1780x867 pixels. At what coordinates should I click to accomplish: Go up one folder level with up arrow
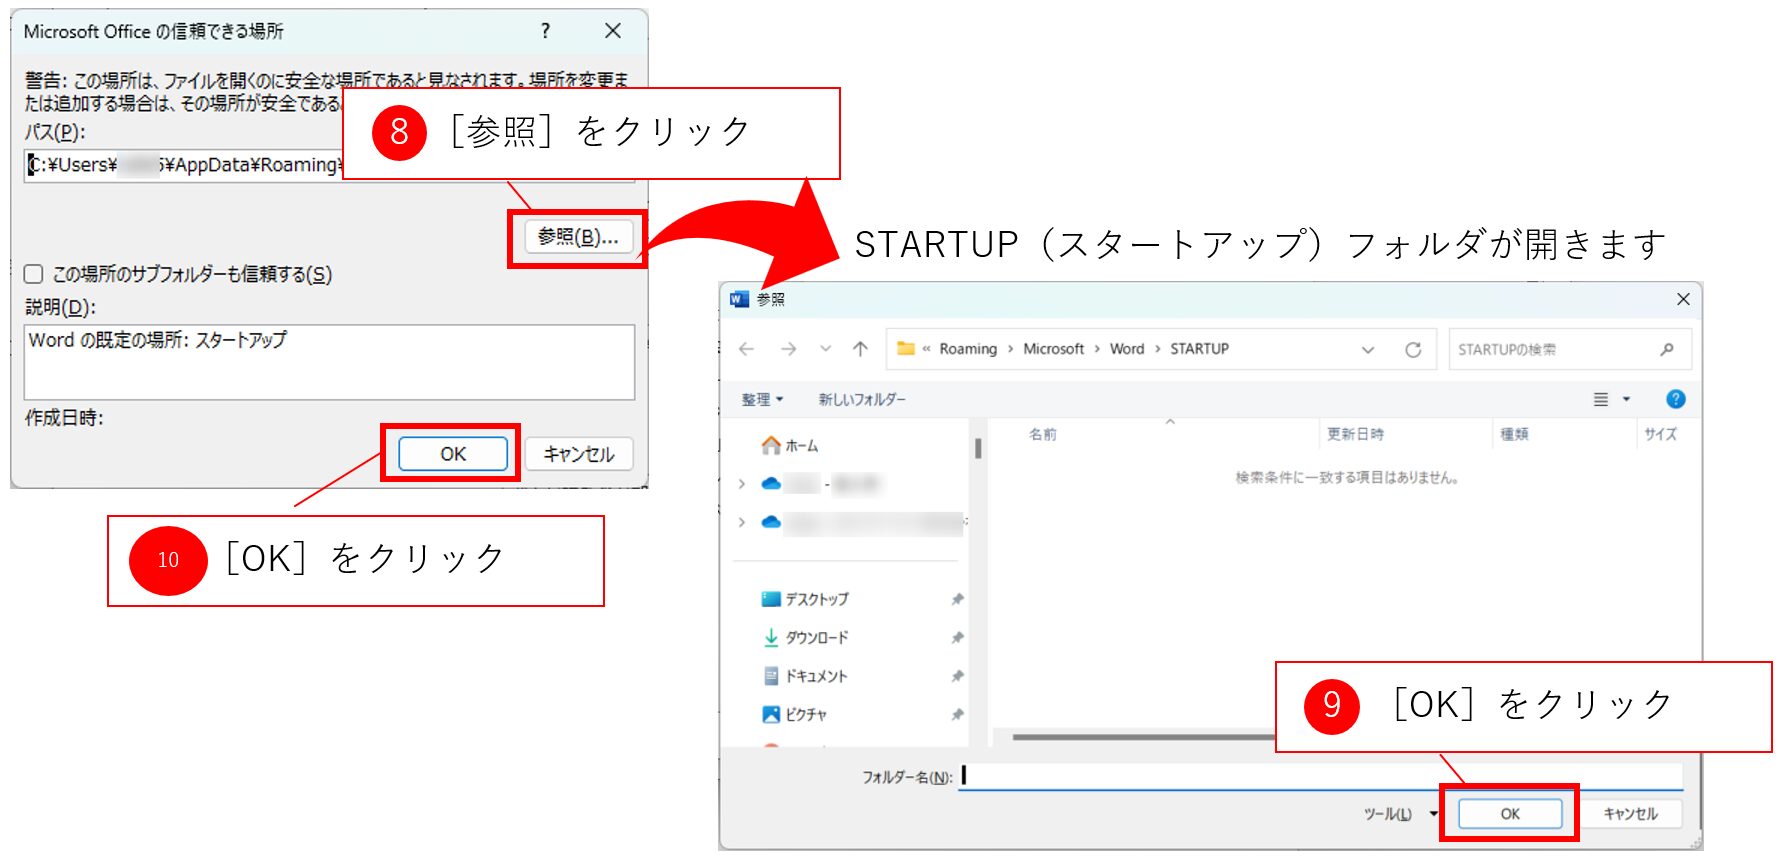860,349
